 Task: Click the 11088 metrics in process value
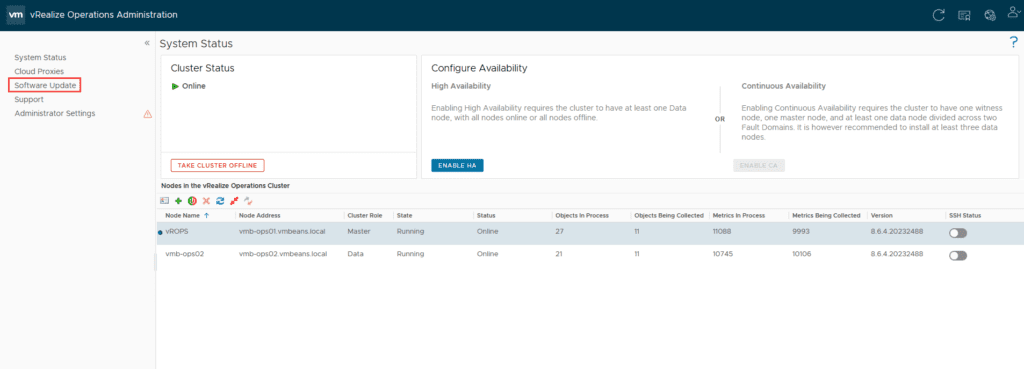tap(723, 232)
